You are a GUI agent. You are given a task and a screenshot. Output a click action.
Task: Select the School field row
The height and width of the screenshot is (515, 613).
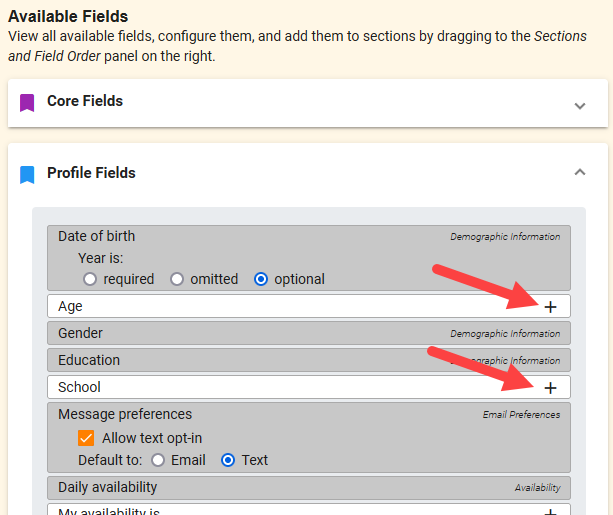coord(309,387)
